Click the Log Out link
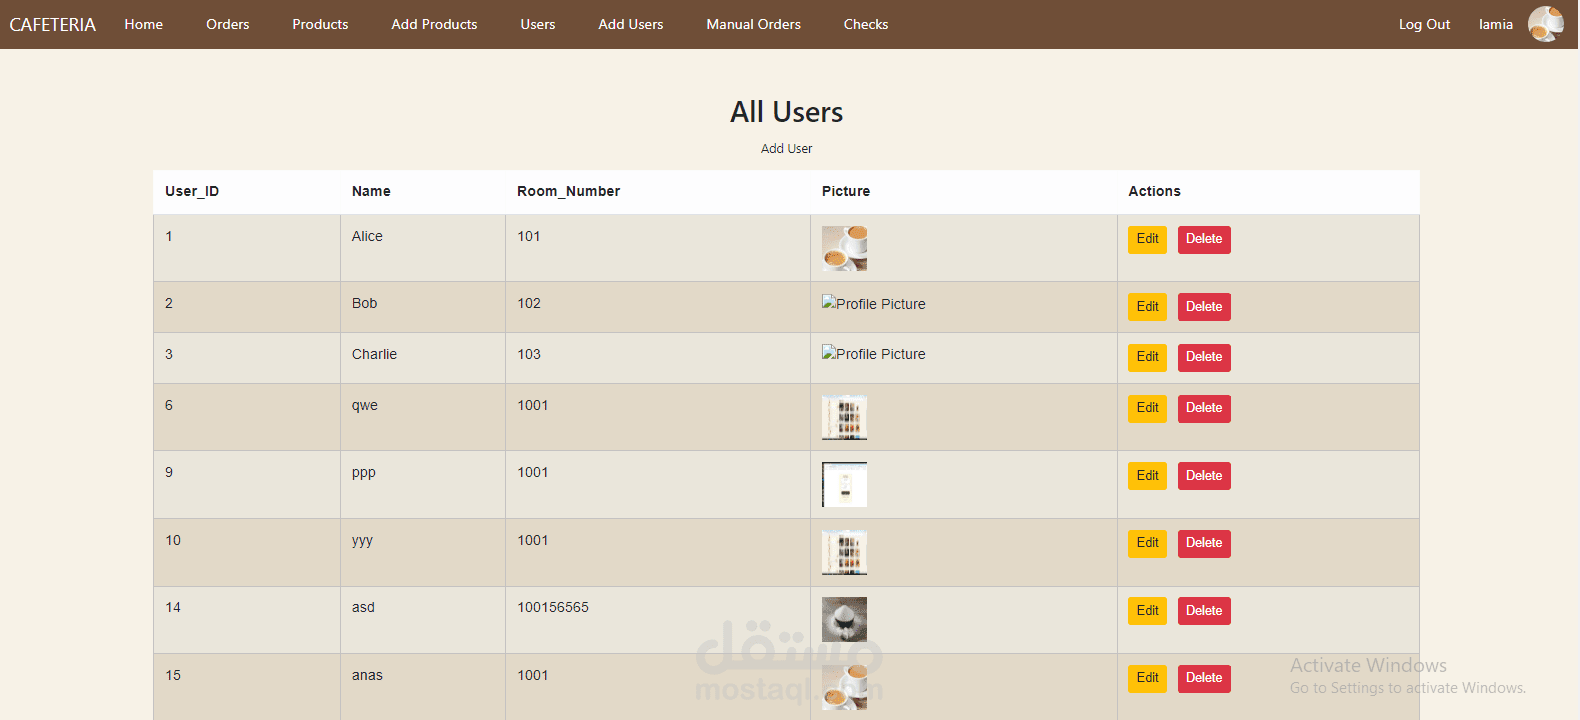The height and width of the screenshot is (720, 1580). click(1424, 24)
